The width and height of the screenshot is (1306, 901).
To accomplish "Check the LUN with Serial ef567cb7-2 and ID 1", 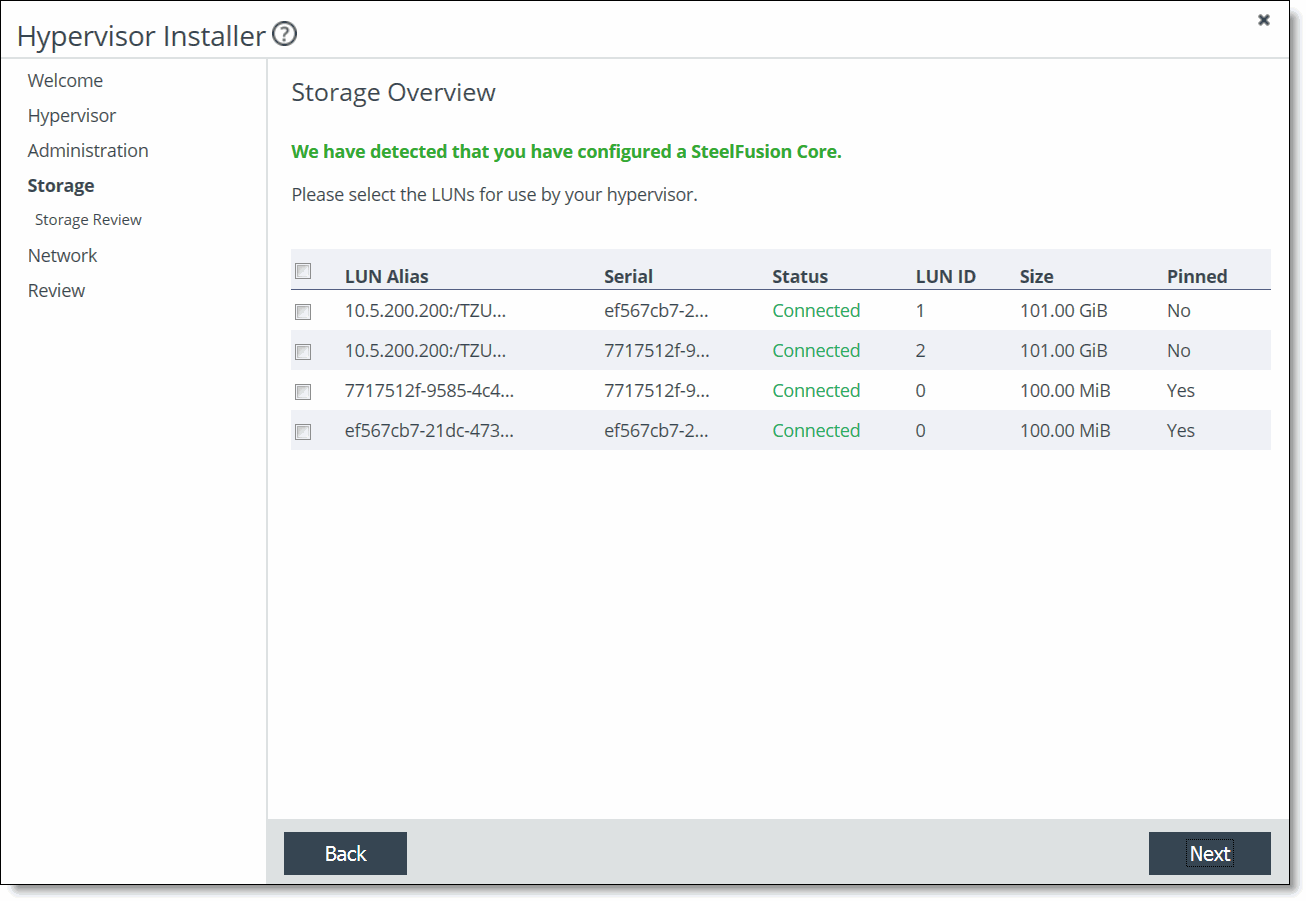I will pyautogui.click(x=303, y=311).
